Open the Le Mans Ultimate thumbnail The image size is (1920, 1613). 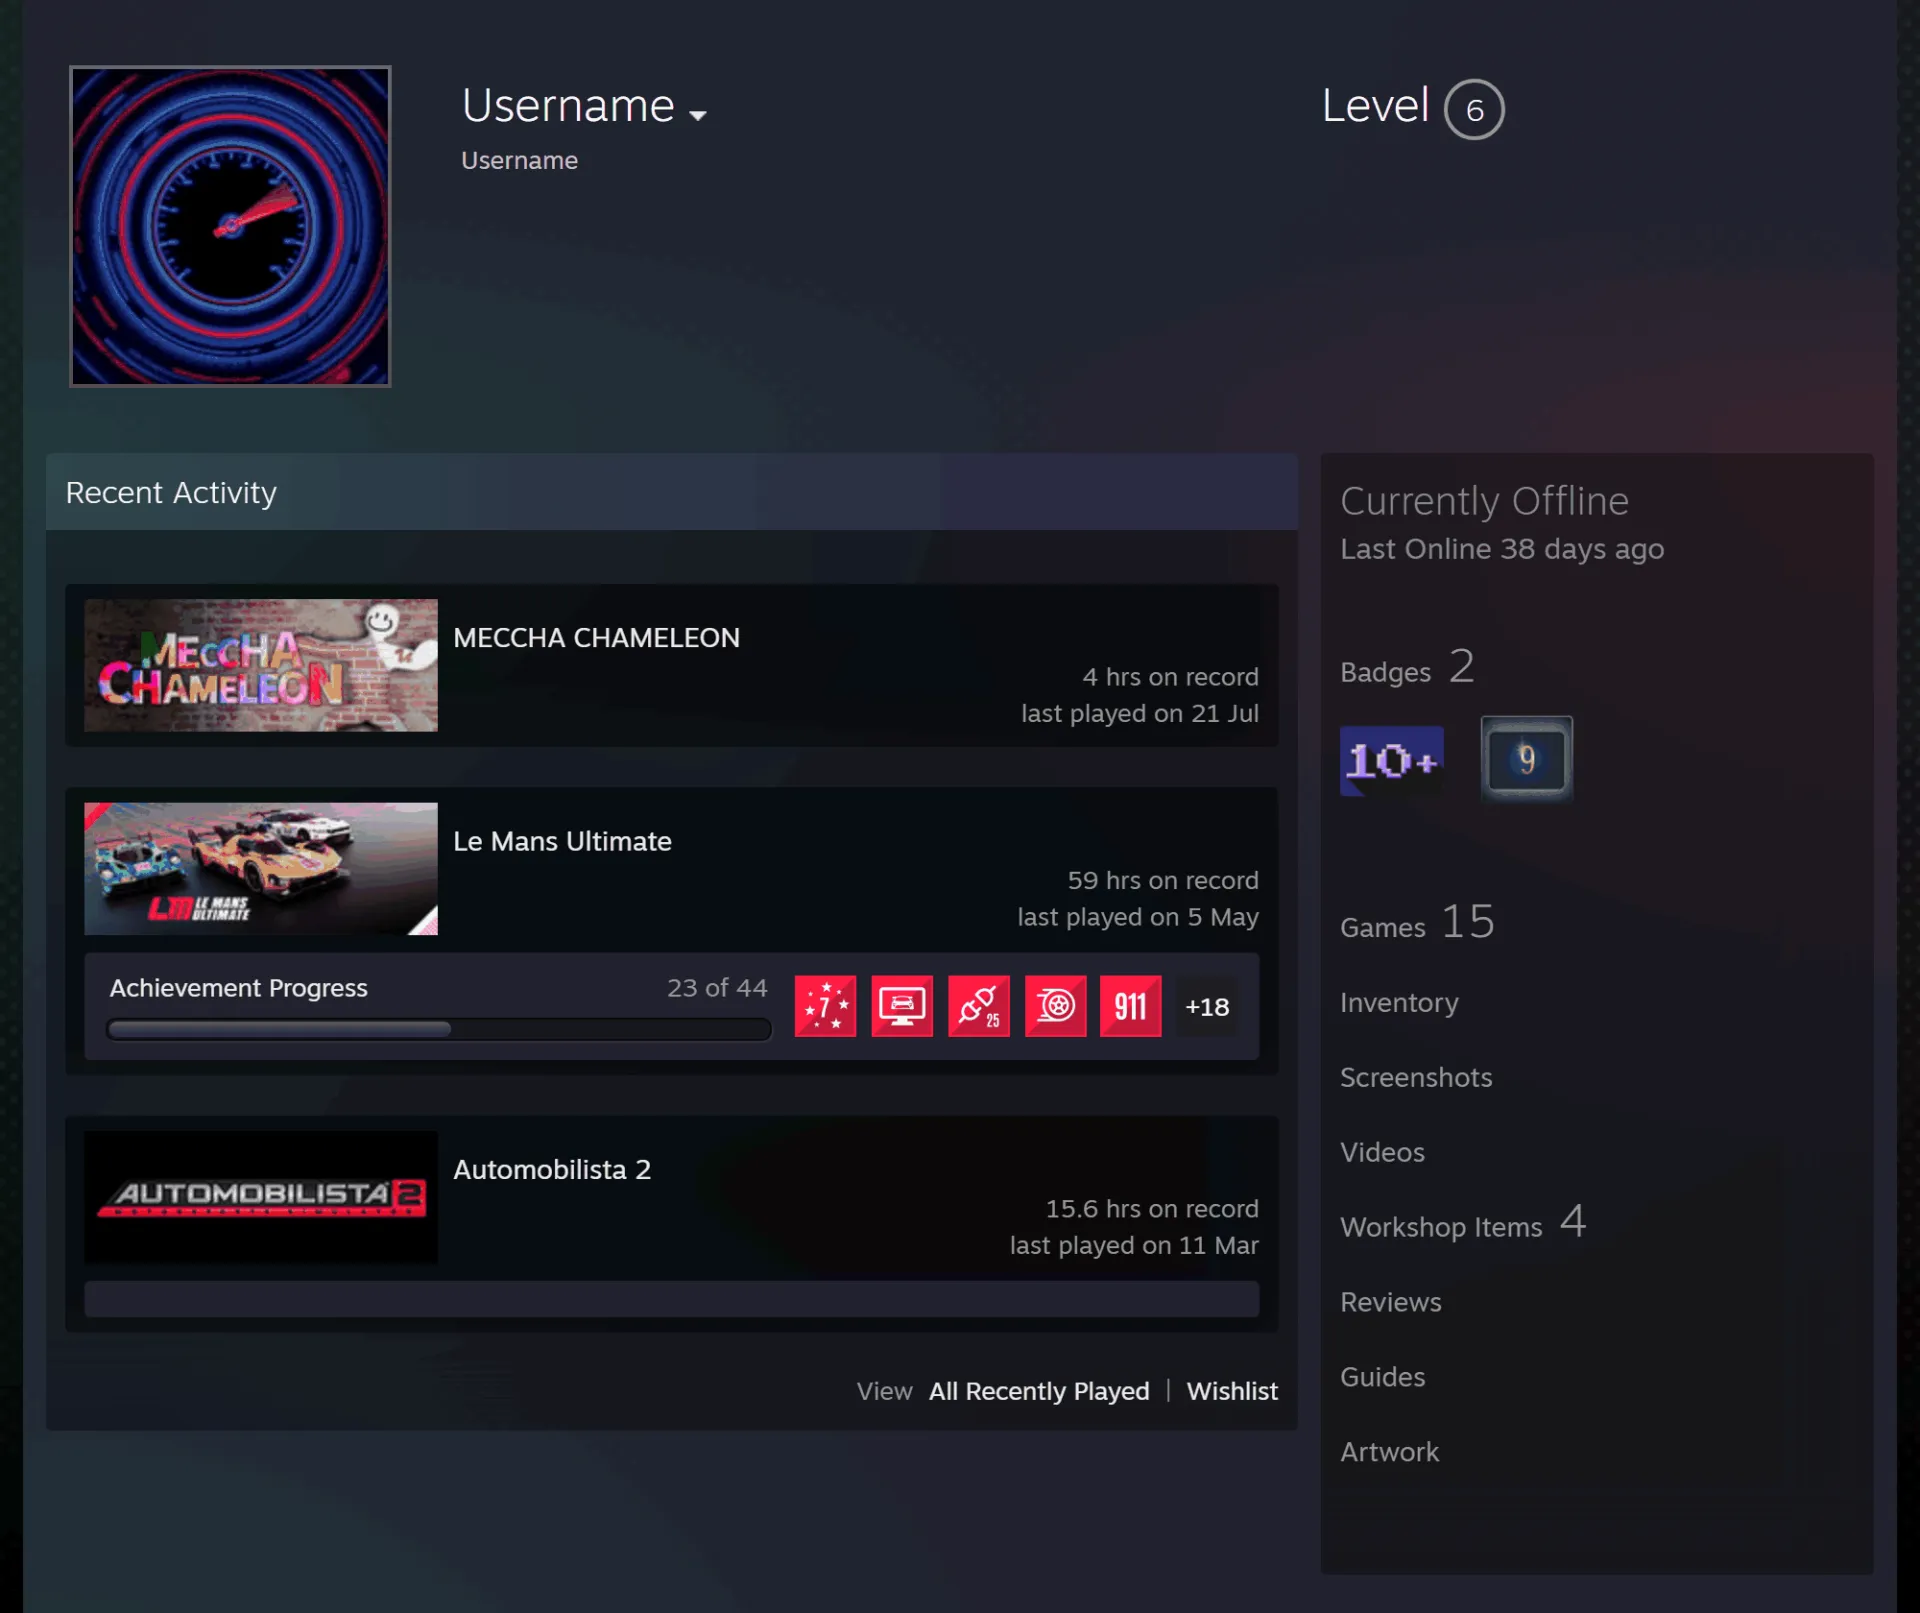coord(261,869)
